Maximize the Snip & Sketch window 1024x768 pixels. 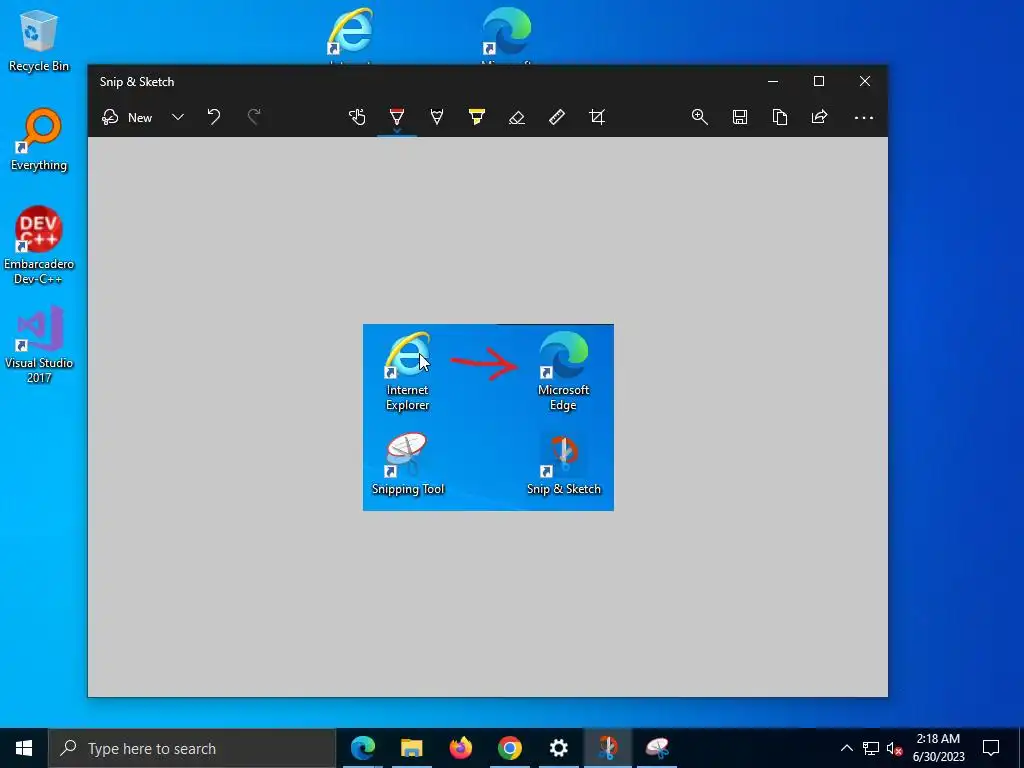click(819, 82)
